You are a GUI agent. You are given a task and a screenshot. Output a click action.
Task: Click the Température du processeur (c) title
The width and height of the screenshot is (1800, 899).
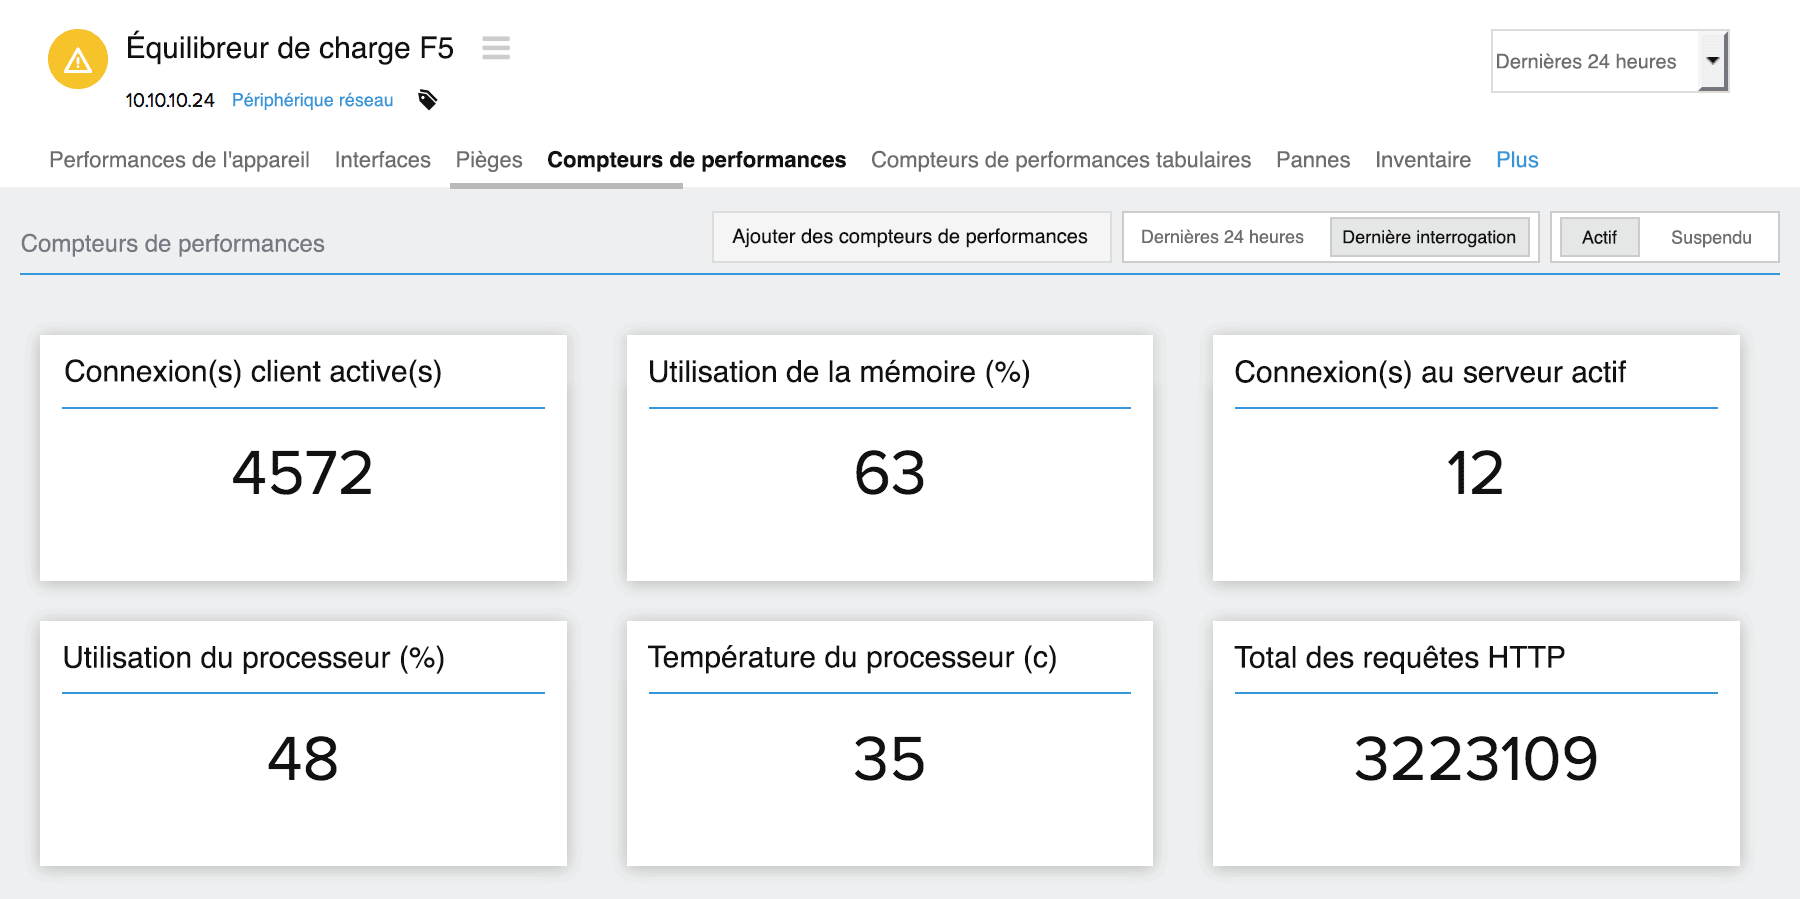pos(852,658)
